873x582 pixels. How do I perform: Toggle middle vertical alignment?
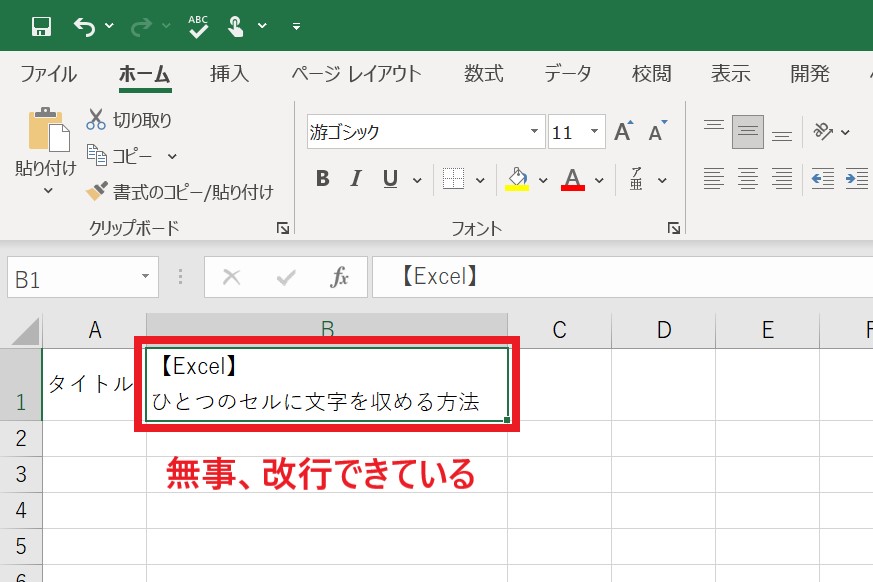pos(748,132)
